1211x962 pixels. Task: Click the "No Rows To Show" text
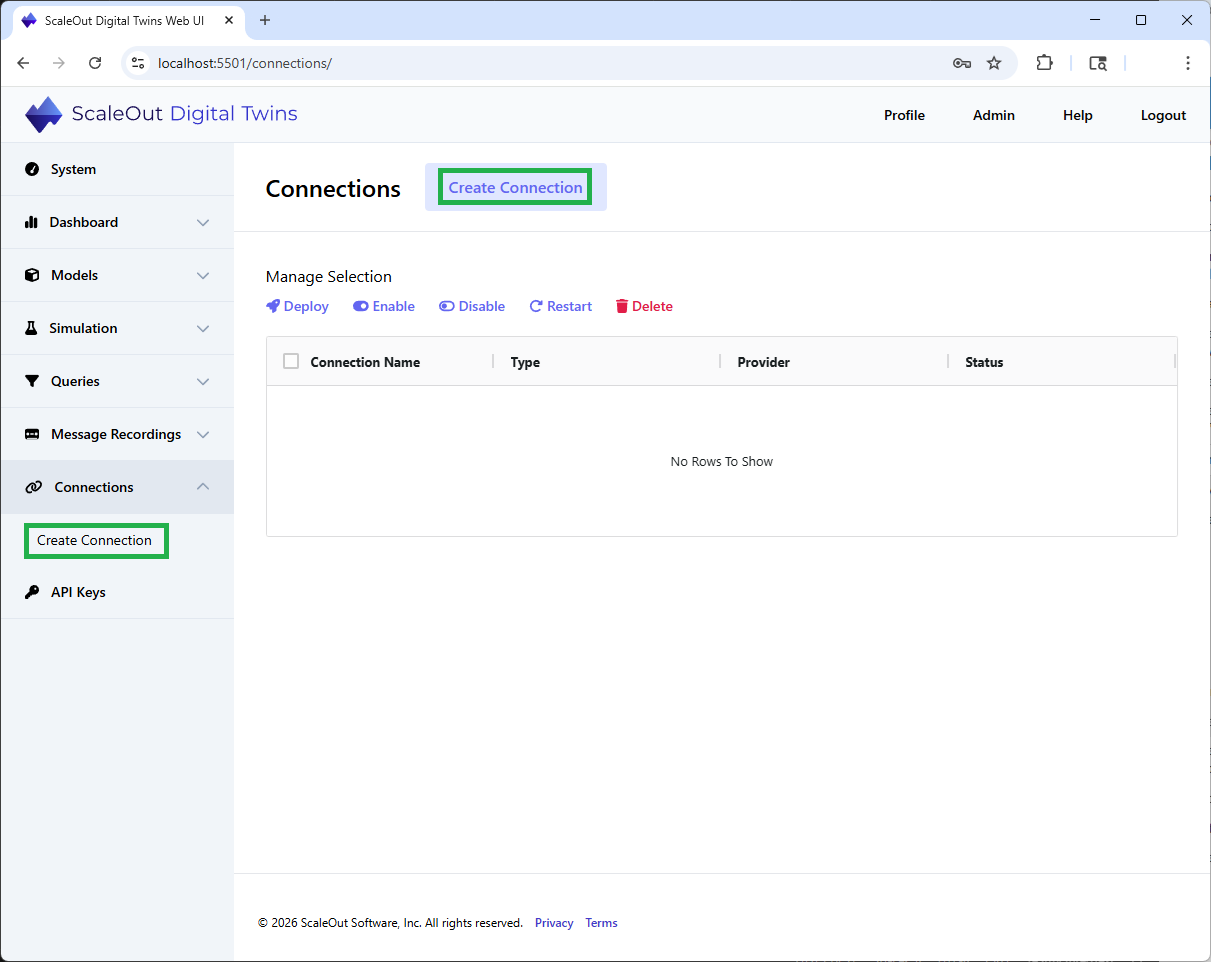click(721, 461)
